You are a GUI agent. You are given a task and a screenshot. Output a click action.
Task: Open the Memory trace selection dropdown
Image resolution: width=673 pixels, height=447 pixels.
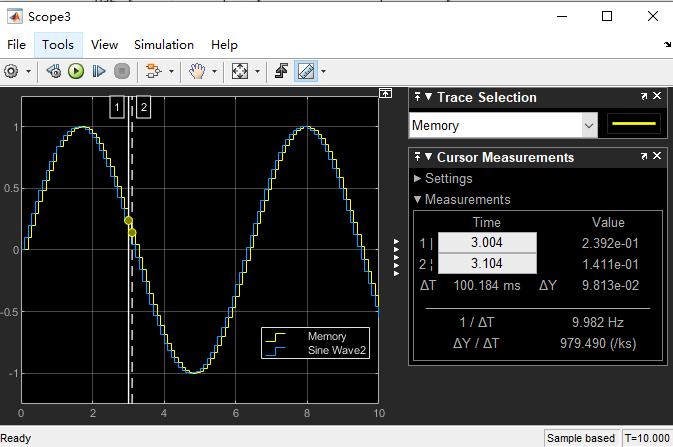[x=503, y=125]
